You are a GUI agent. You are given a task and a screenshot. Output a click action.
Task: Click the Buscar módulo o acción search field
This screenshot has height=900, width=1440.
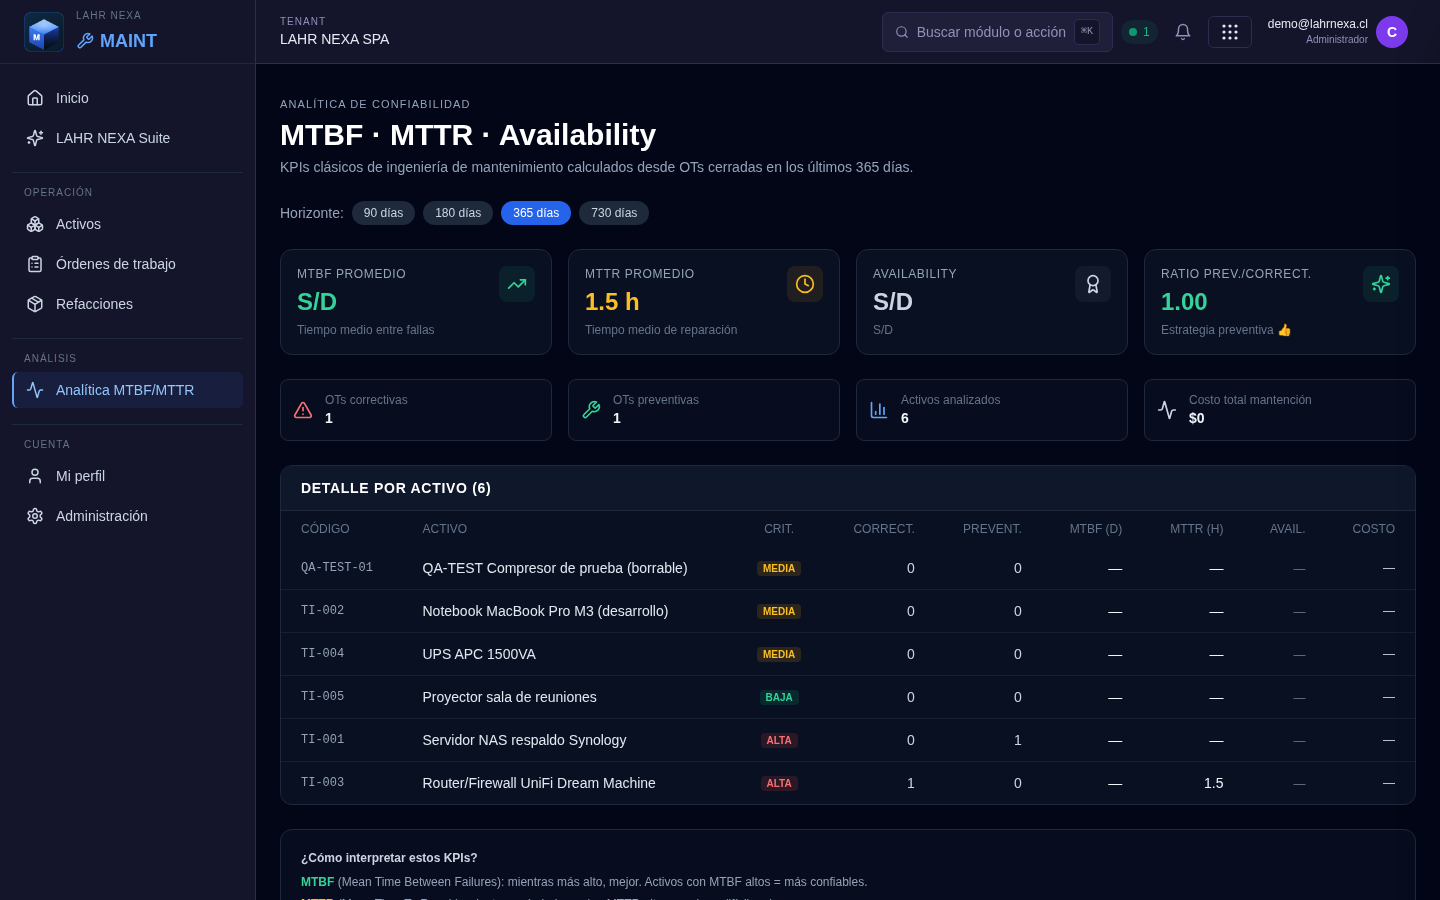[x=997, y=32]
